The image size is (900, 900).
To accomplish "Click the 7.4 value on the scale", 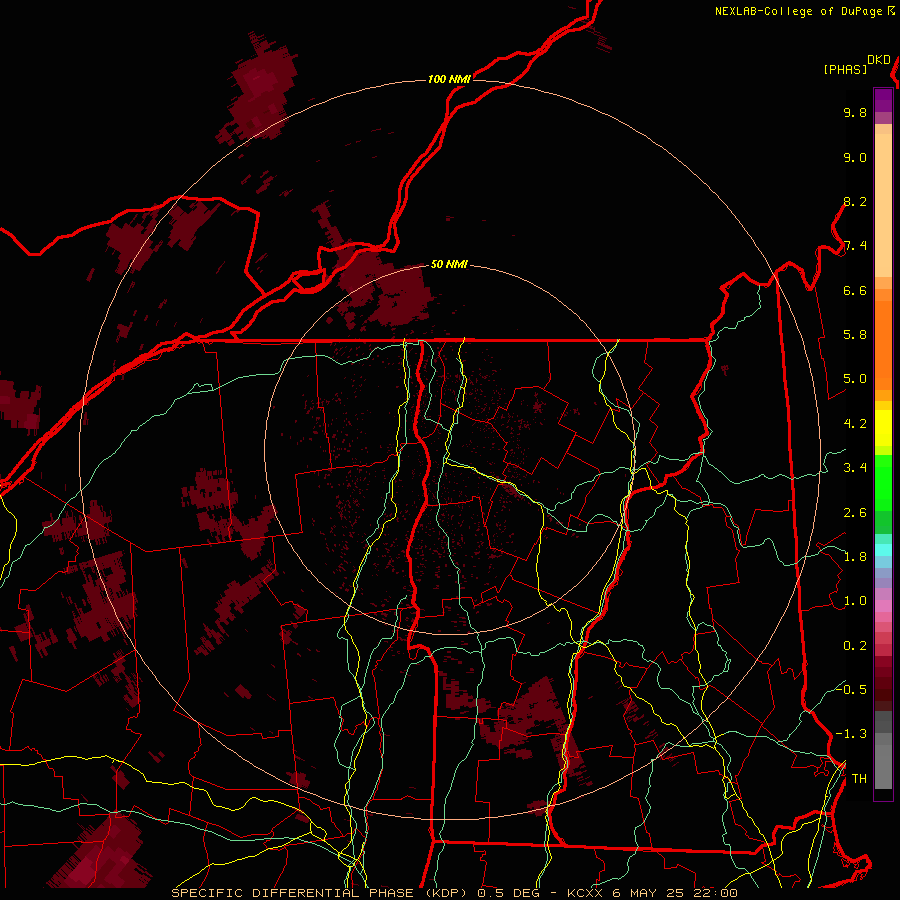I will click(855, 246).
